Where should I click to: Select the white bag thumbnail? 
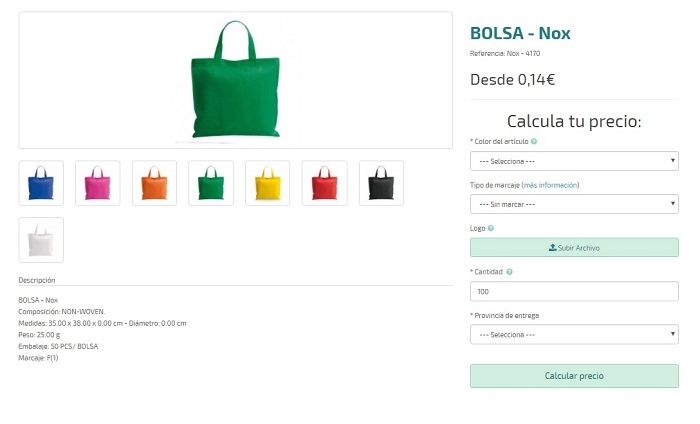41,240
